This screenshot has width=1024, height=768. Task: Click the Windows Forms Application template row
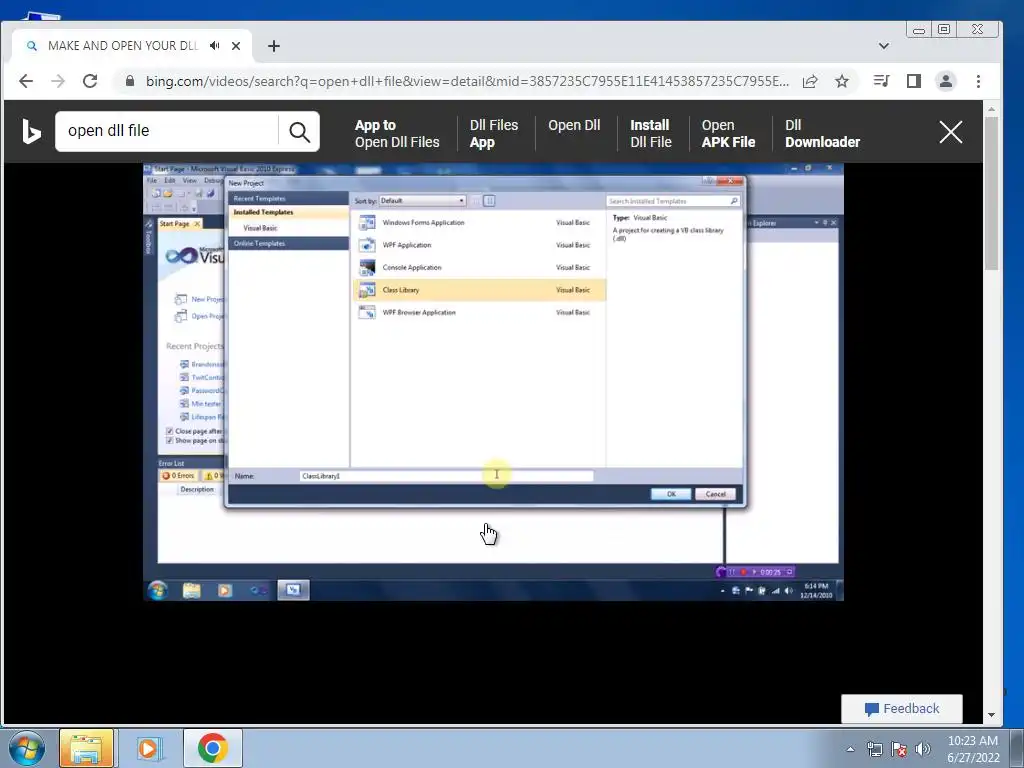pyautogui.click(x=479, y=223)
